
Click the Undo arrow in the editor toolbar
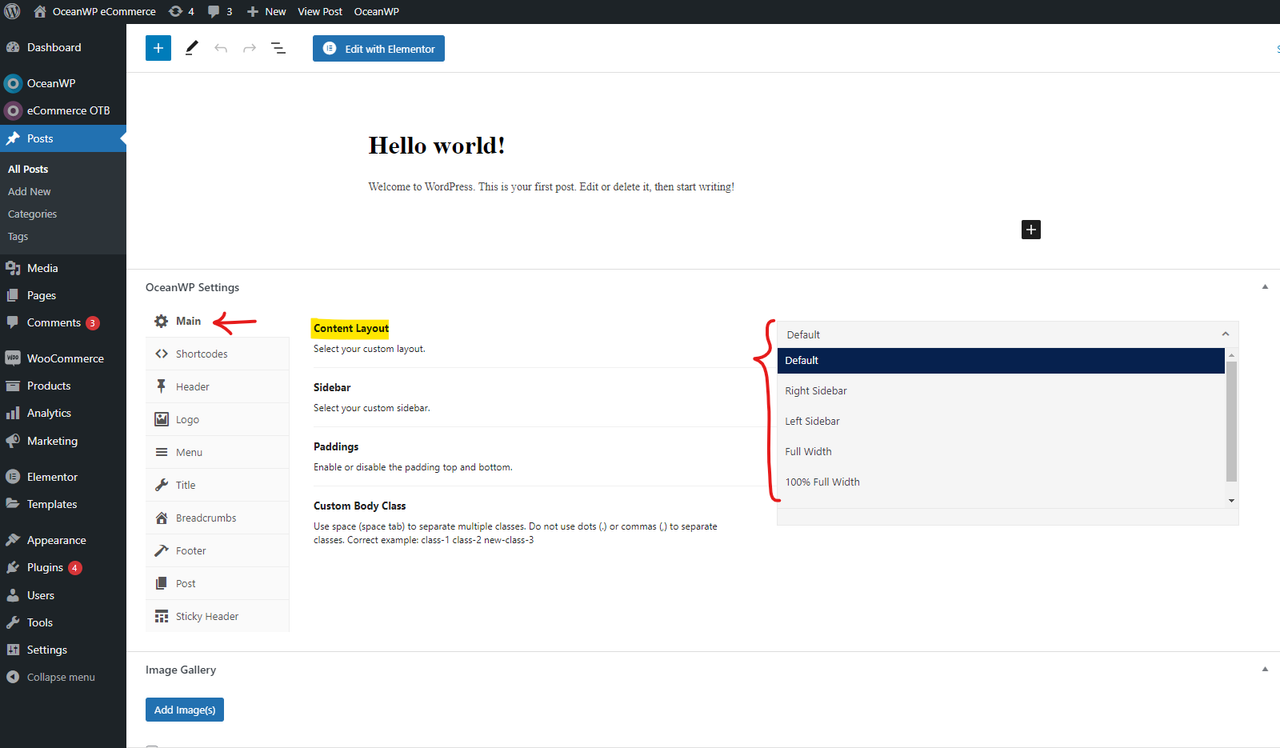[x=221, y=48]
